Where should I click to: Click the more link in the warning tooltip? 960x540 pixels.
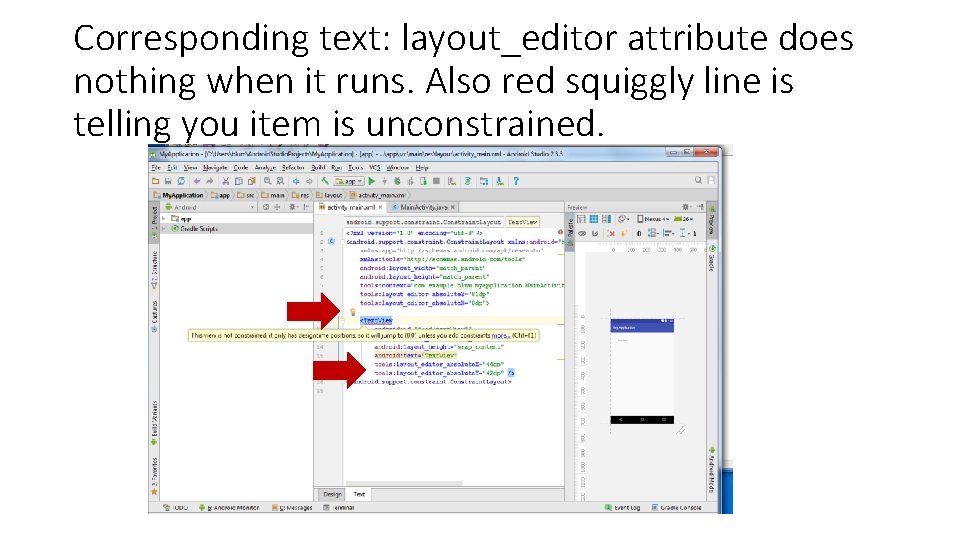click(x=500, y=336)
